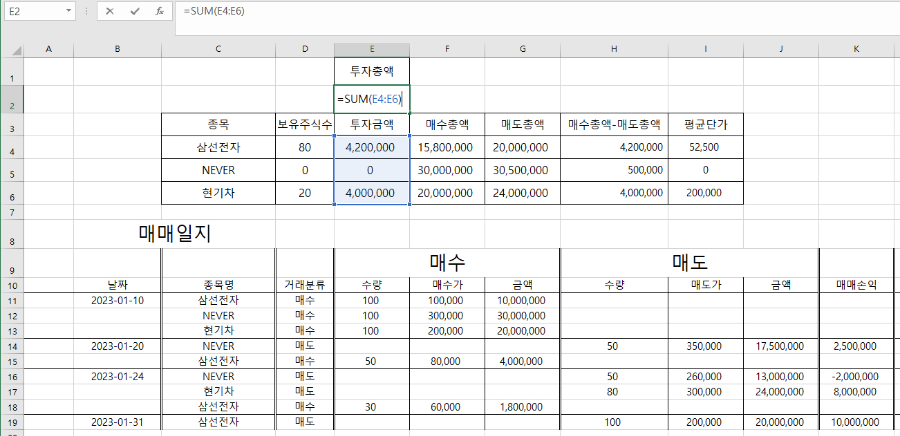Select column J header
900x436 pixels.
(781, 50)
